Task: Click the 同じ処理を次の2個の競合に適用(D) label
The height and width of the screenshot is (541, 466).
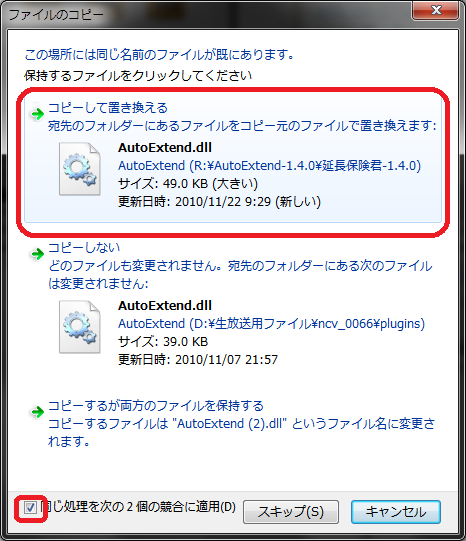Action: pyautogui.click(x=138, y=507)
